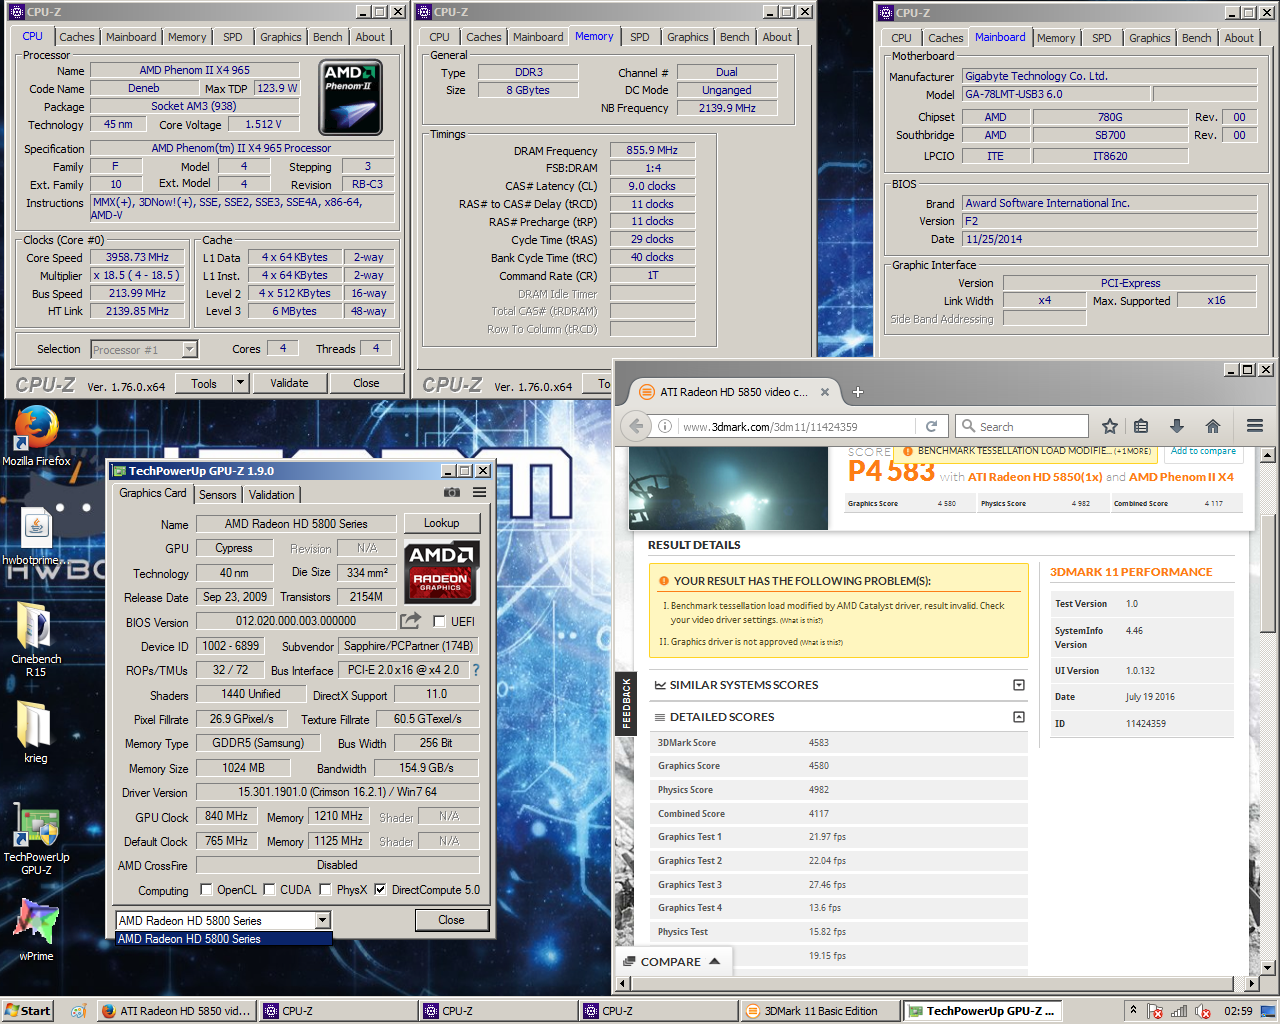Click the Close button in CPU-Z

coord(366,383)
